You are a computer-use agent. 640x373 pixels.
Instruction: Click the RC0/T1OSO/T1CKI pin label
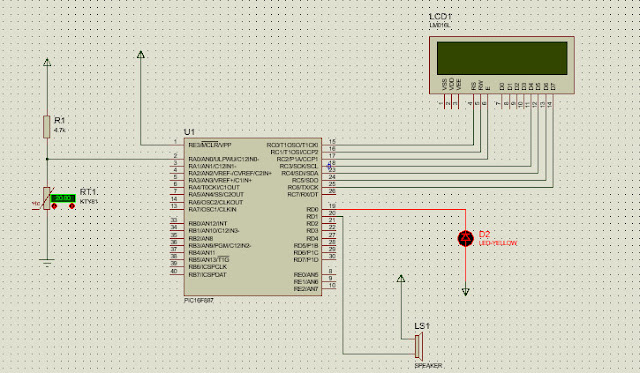click(292, 145)
